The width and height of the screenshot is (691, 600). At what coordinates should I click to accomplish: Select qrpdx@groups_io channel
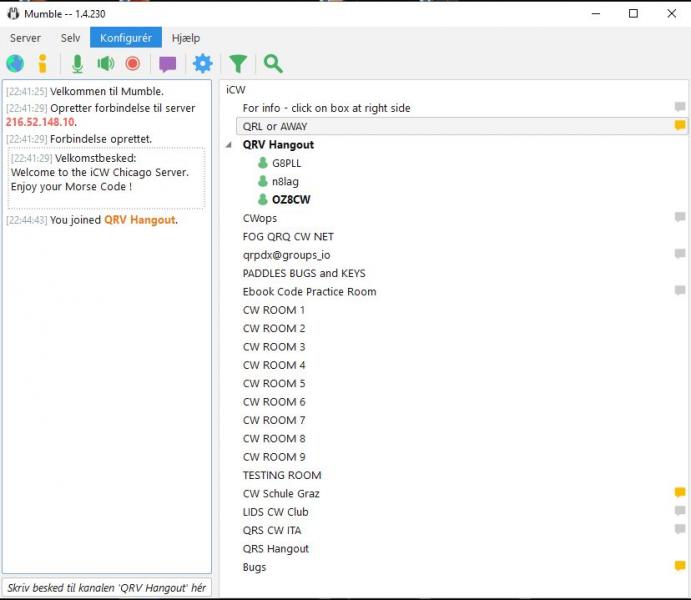(286, 255)
